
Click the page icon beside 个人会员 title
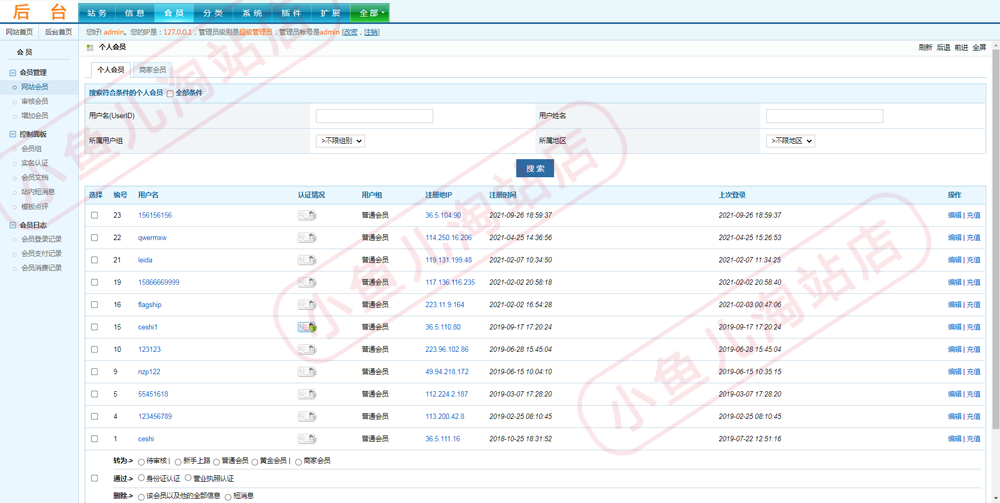[90, 48]
